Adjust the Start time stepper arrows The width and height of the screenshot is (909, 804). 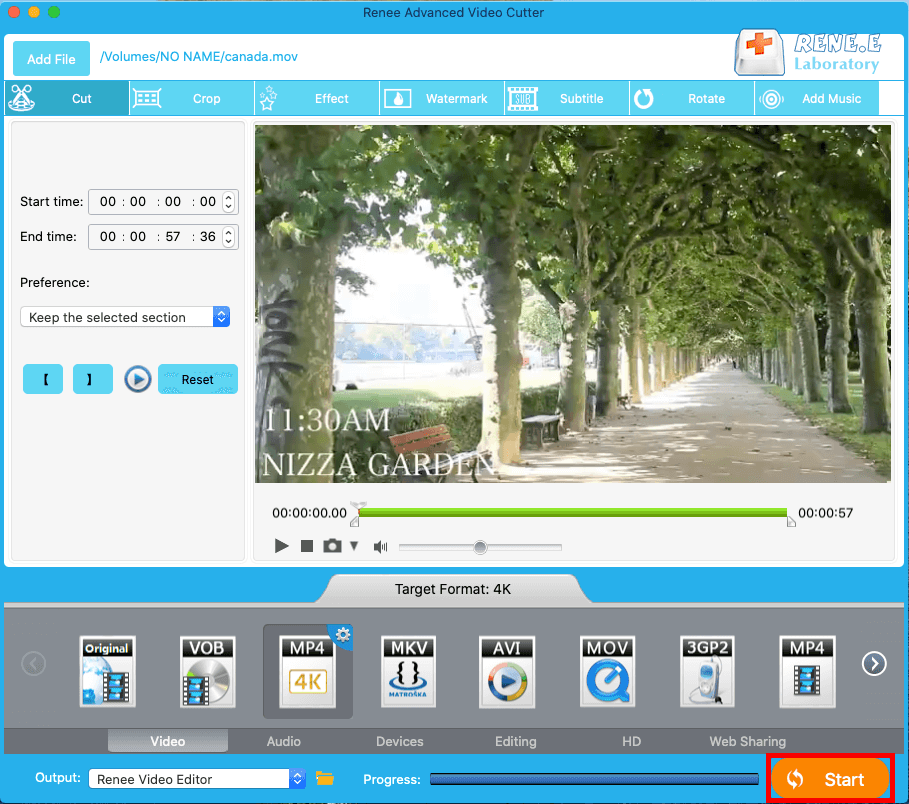(228, 202)
